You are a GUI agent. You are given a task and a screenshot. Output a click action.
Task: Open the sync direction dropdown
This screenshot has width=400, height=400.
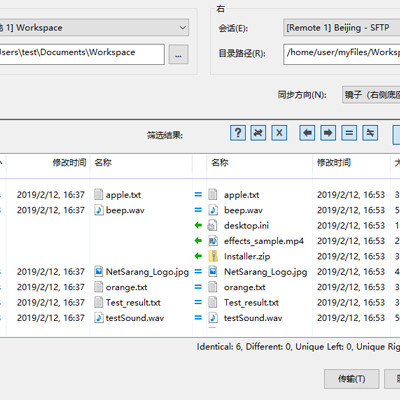371,95
